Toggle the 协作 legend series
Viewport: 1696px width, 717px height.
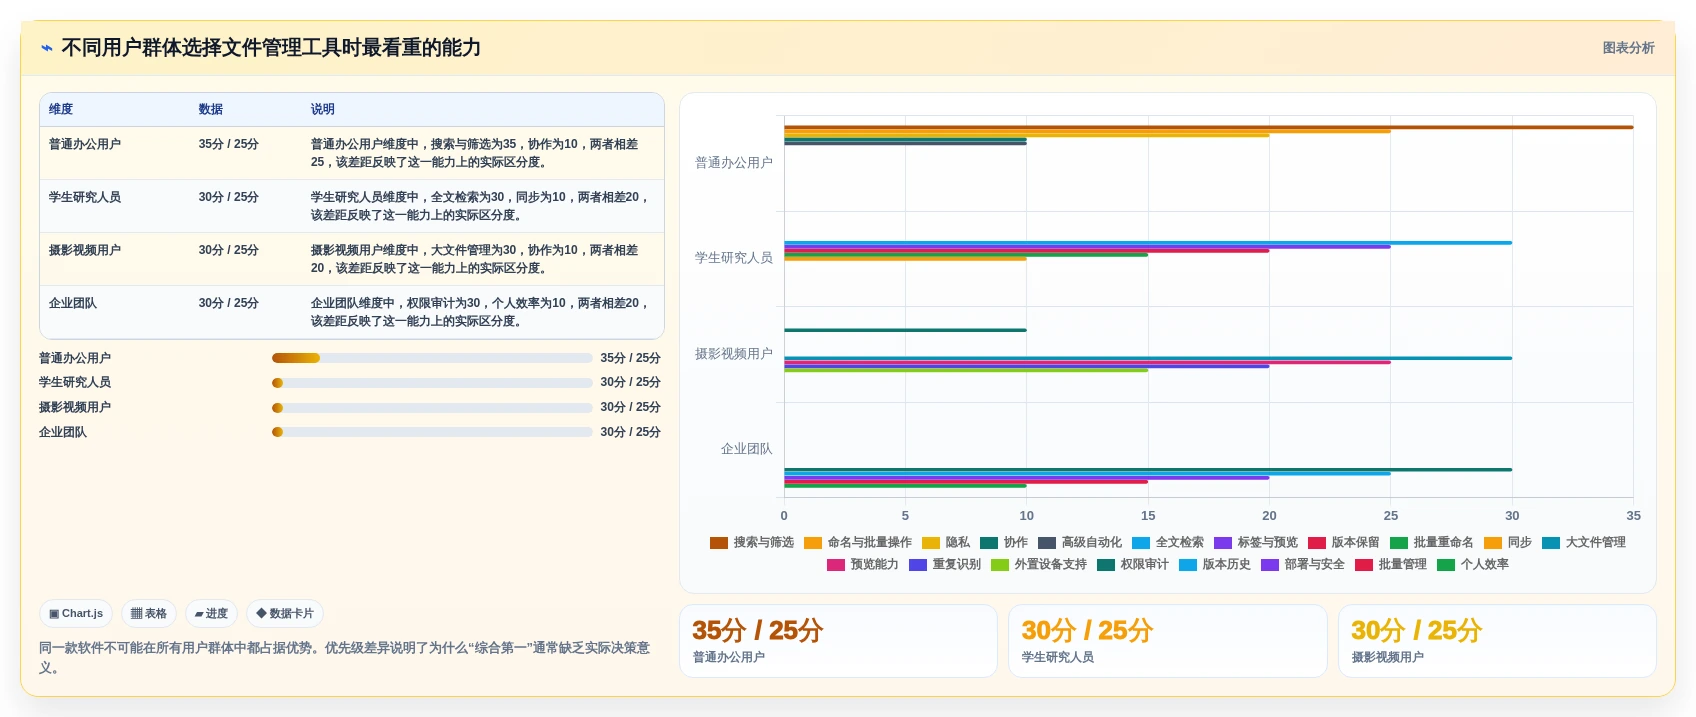pos(1003,542)
